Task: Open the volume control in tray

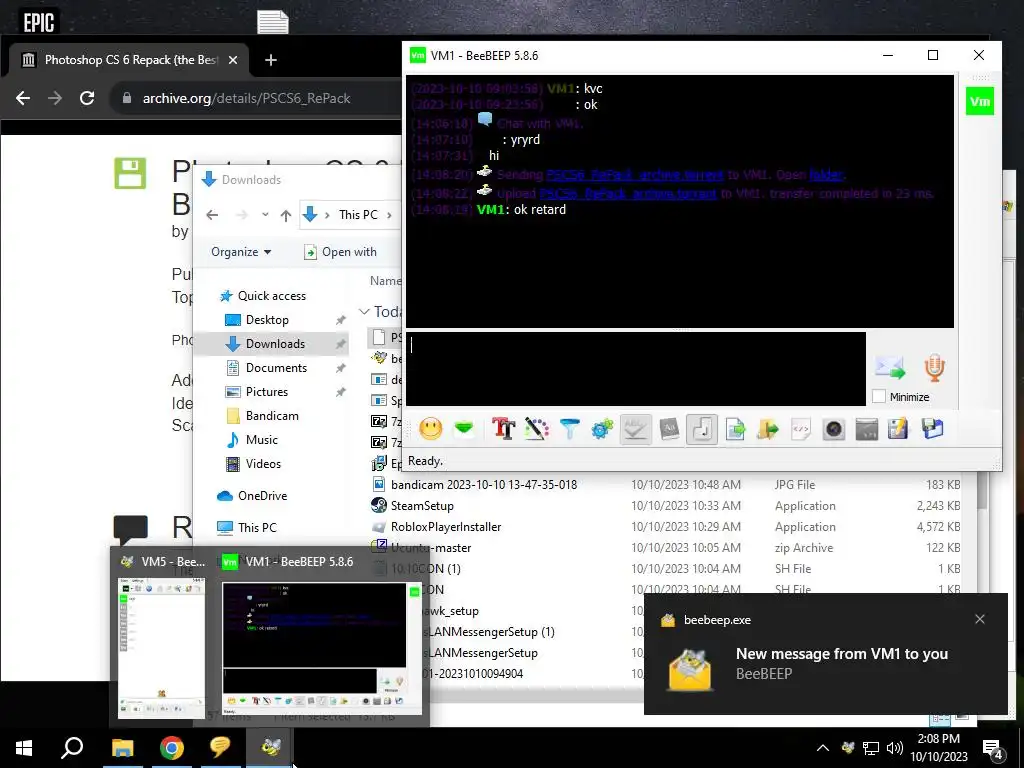Action: click(895, 748)
